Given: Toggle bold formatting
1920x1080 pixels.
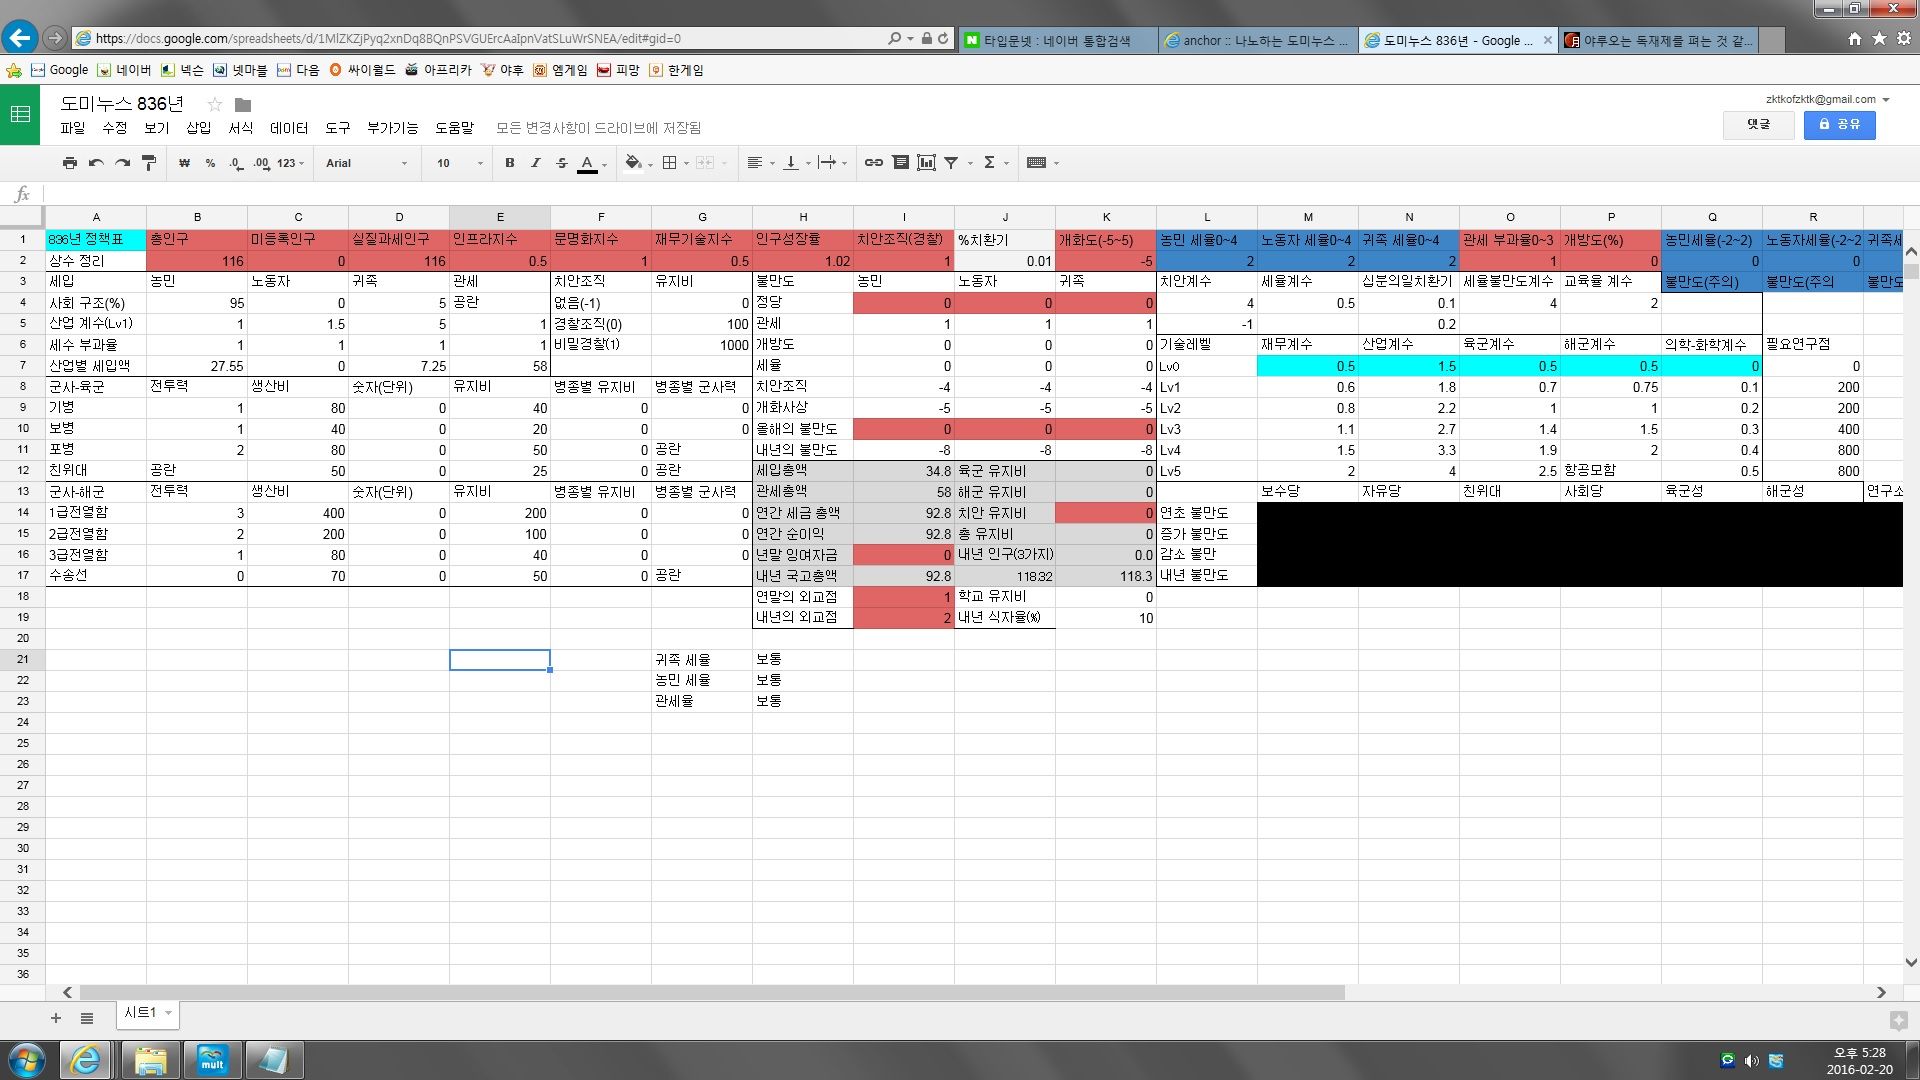Looking at the screenshot, I should pyautogui.click(x=510, y=163).
